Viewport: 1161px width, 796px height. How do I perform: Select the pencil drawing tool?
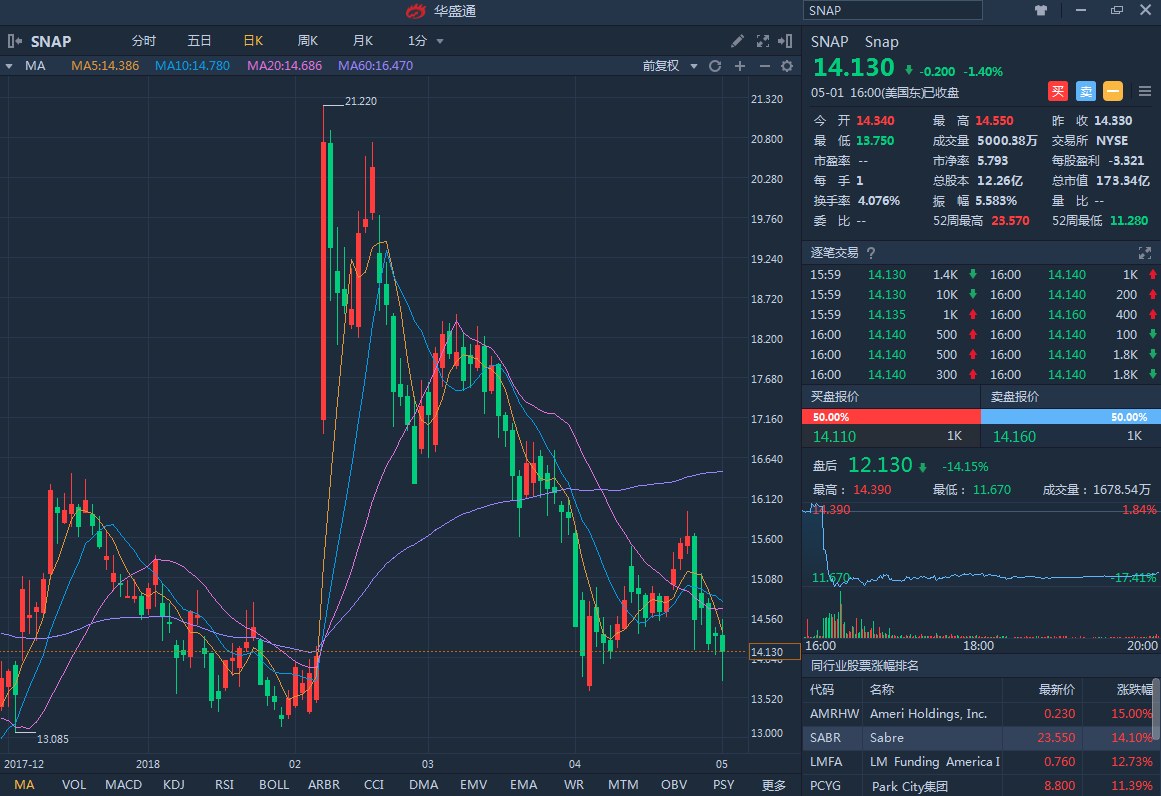tap(737, 41)
